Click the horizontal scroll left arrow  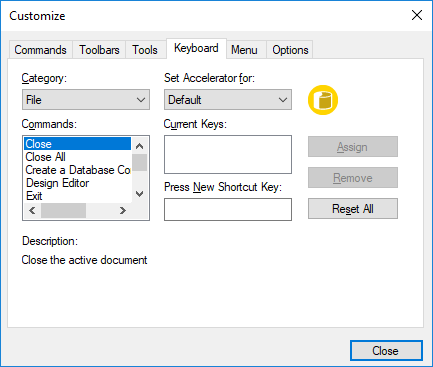pyautogui.click(x=32, y=211)
